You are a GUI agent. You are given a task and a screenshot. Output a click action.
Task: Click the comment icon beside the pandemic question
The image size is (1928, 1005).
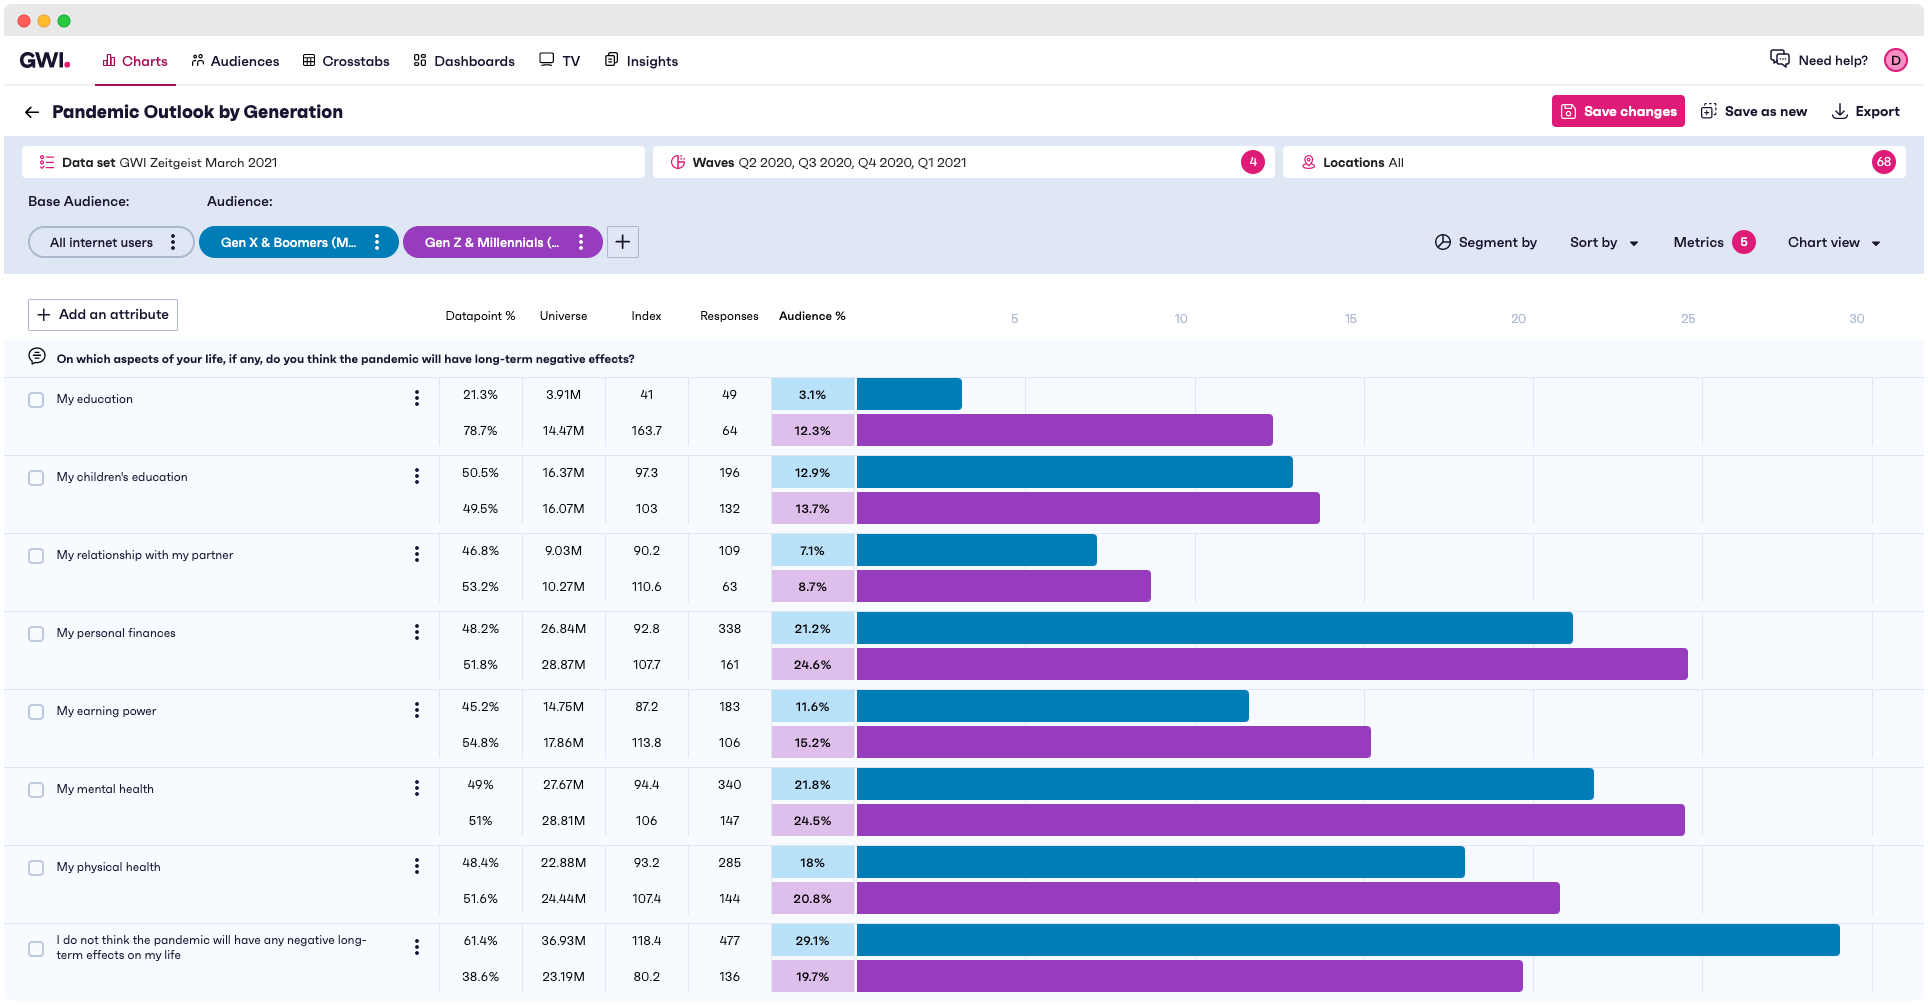coord(37,356)
